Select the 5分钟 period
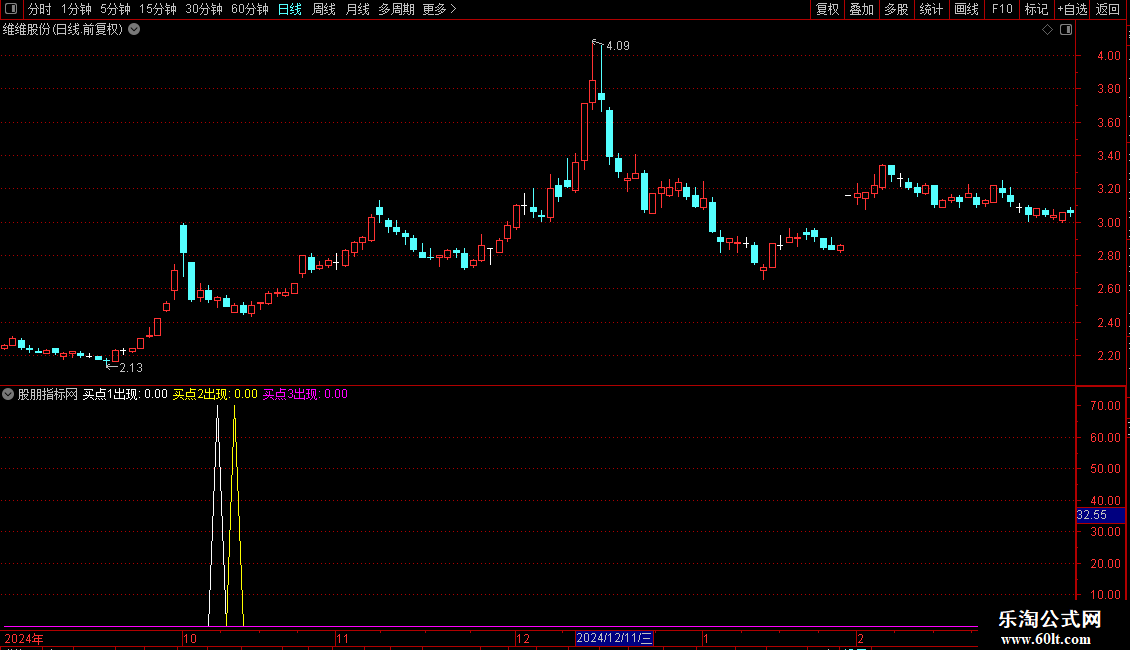1130x650 pixels. click(115, 9)
